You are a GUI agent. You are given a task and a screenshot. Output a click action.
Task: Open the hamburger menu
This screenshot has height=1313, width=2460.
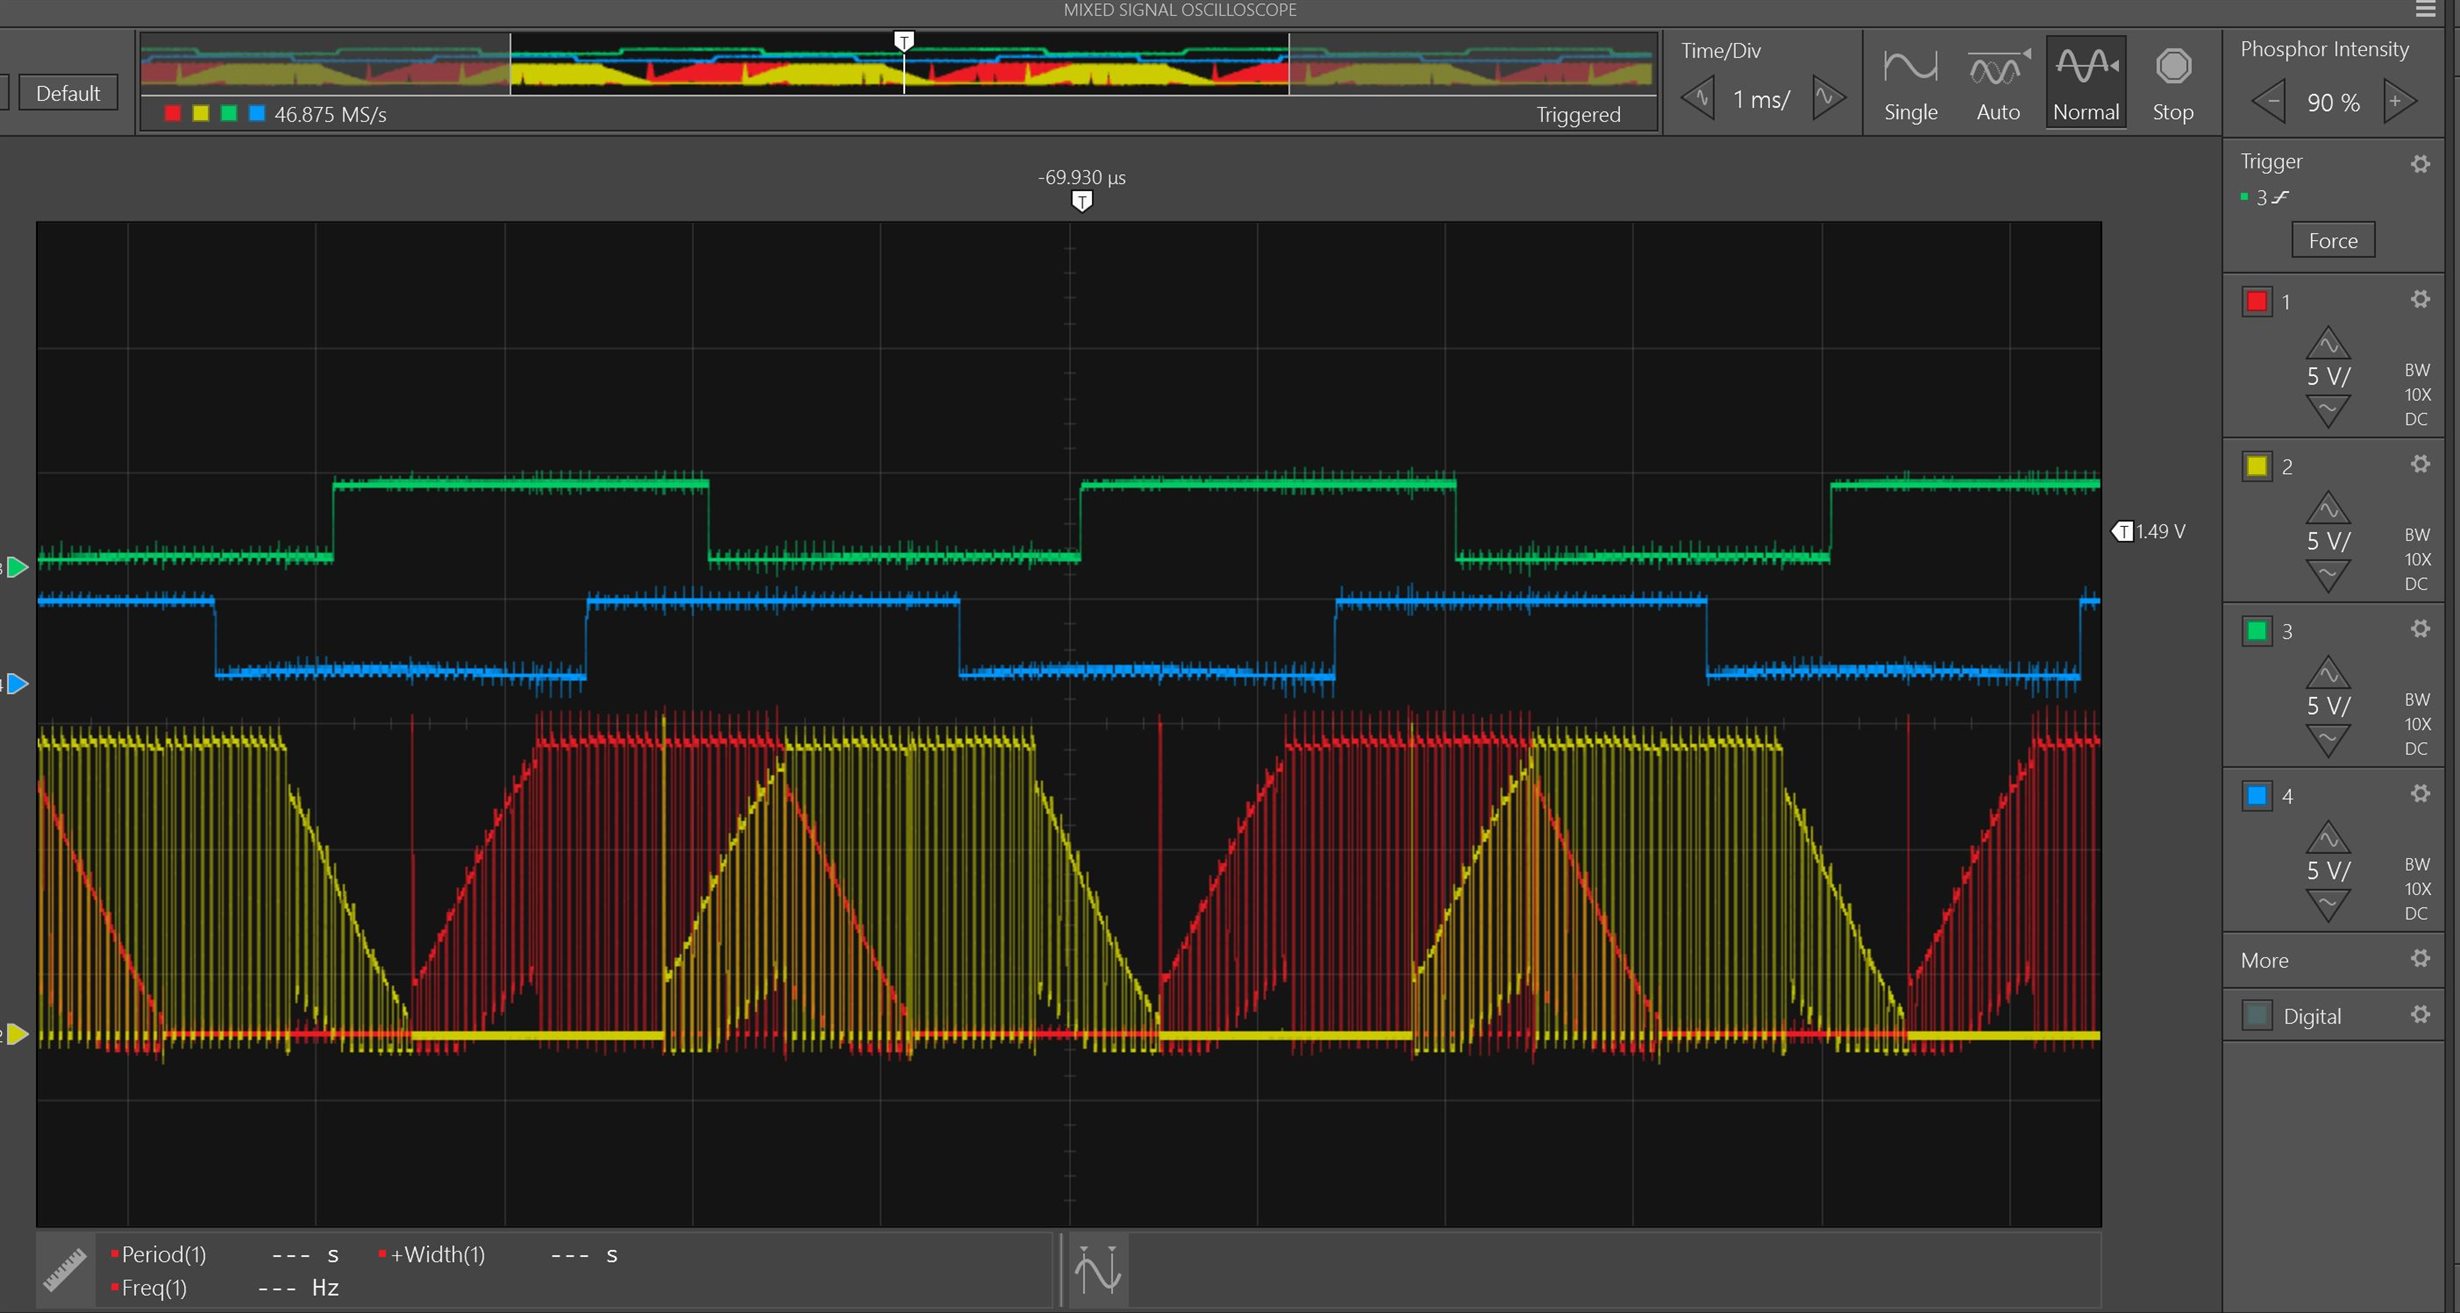tap(2425, 10)
